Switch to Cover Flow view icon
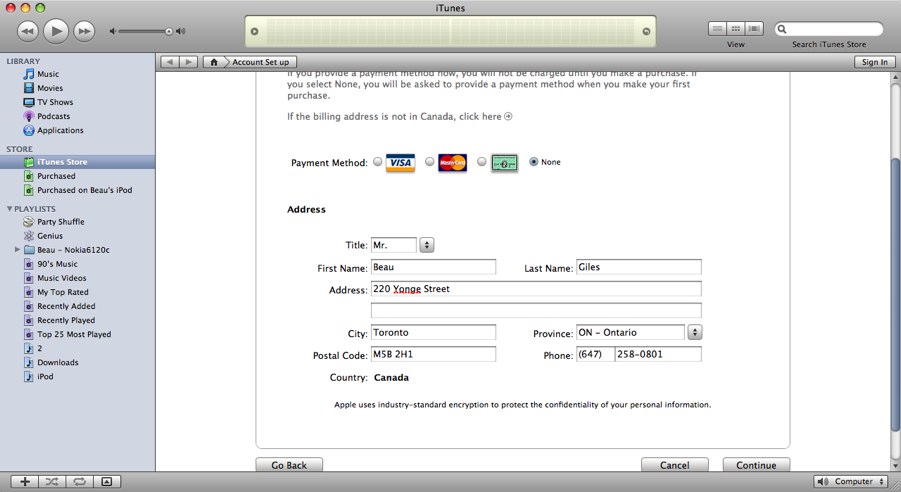This screenshot has height=492, width=901. coord(754,29)
